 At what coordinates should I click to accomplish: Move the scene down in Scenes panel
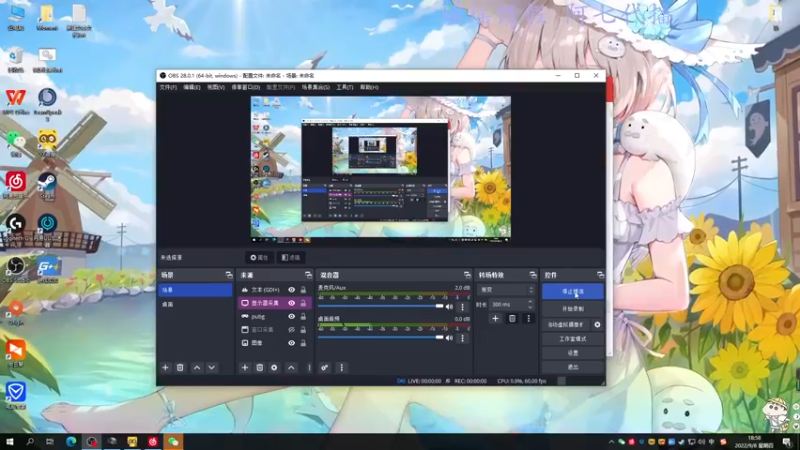click(x=211, y=367)
